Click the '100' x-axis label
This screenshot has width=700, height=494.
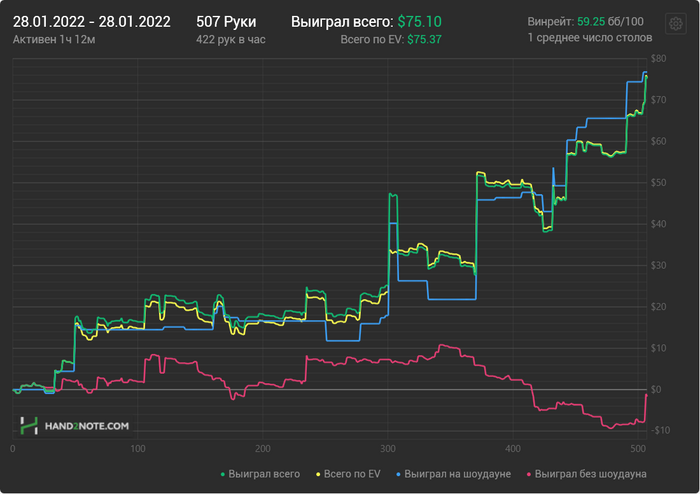(138, 449)
